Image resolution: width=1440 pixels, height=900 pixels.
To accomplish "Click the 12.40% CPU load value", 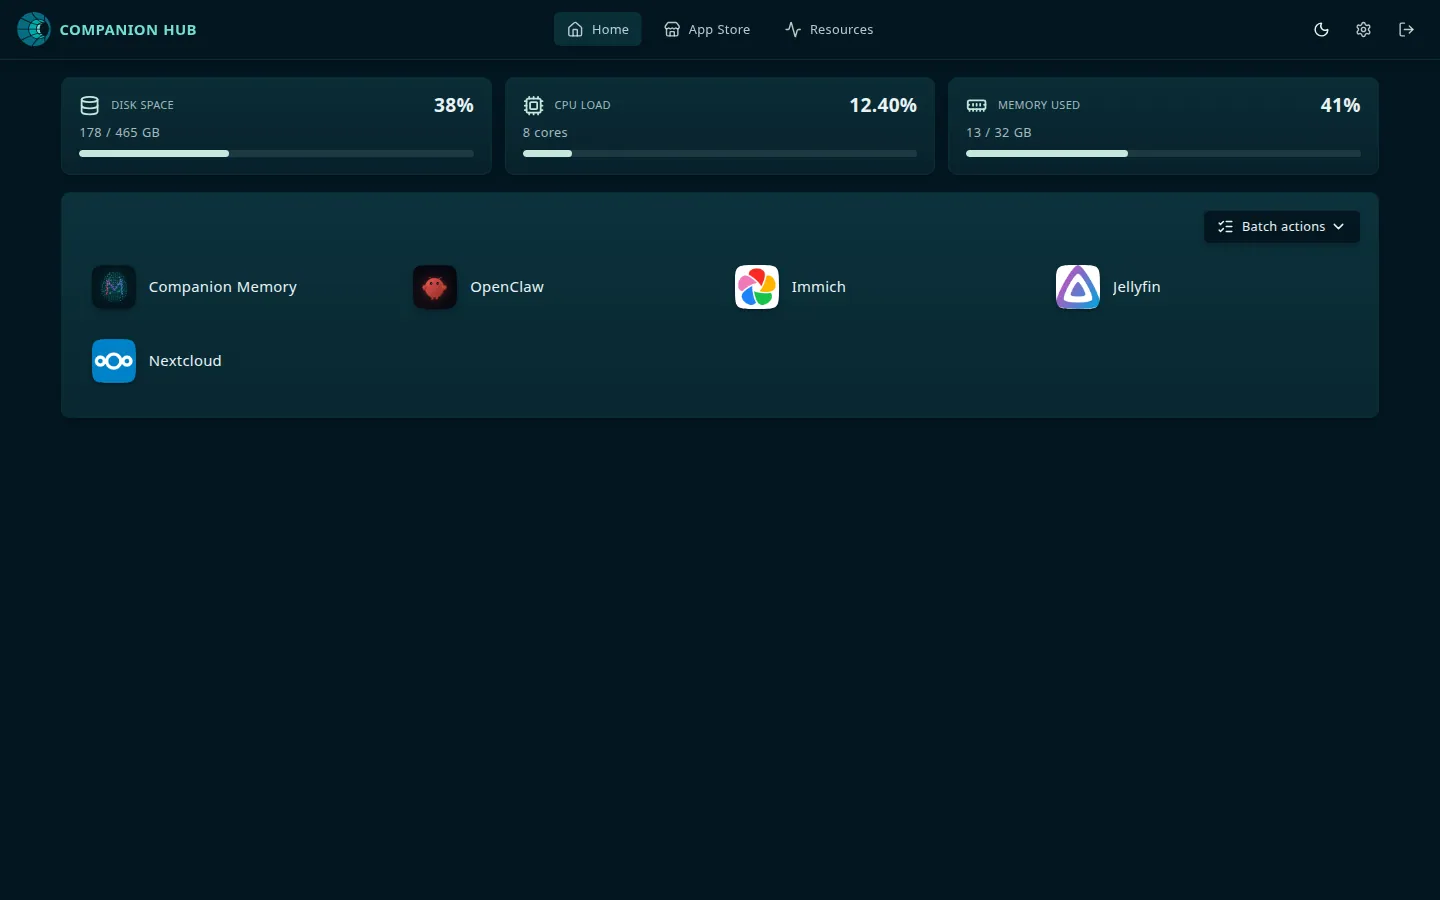I will (883, 105).
